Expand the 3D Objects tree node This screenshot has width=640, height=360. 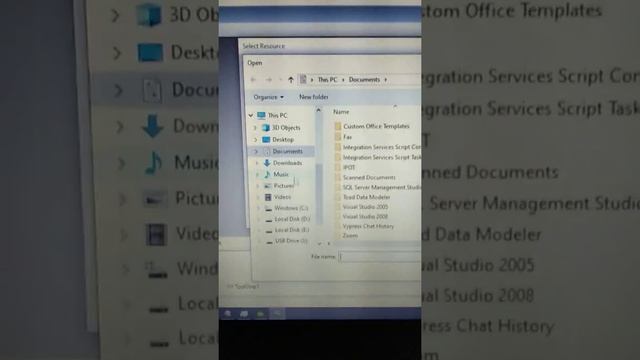coord(256,128)
